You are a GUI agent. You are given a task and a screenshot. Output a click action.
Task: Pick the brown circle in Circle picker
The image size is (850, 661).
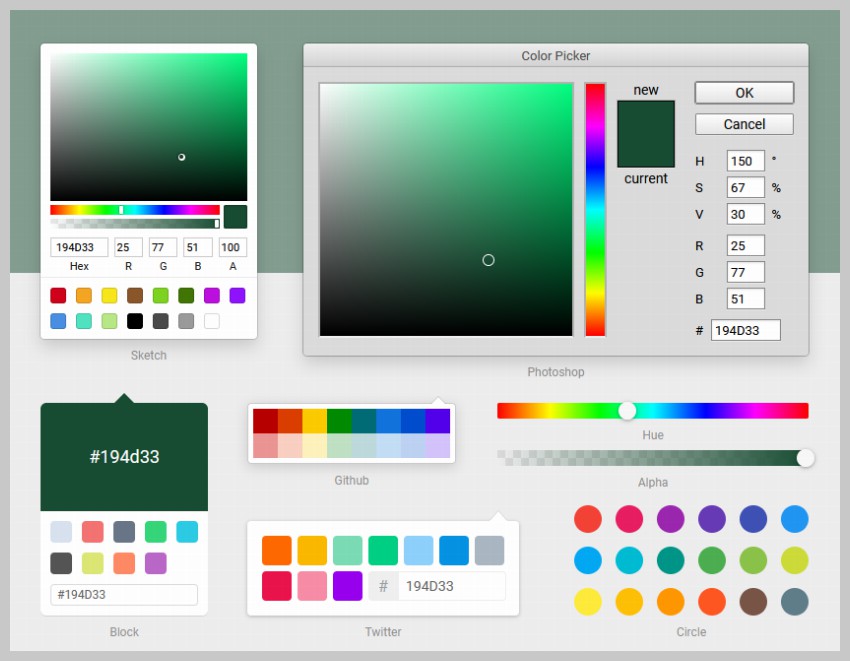coord(753,601)
